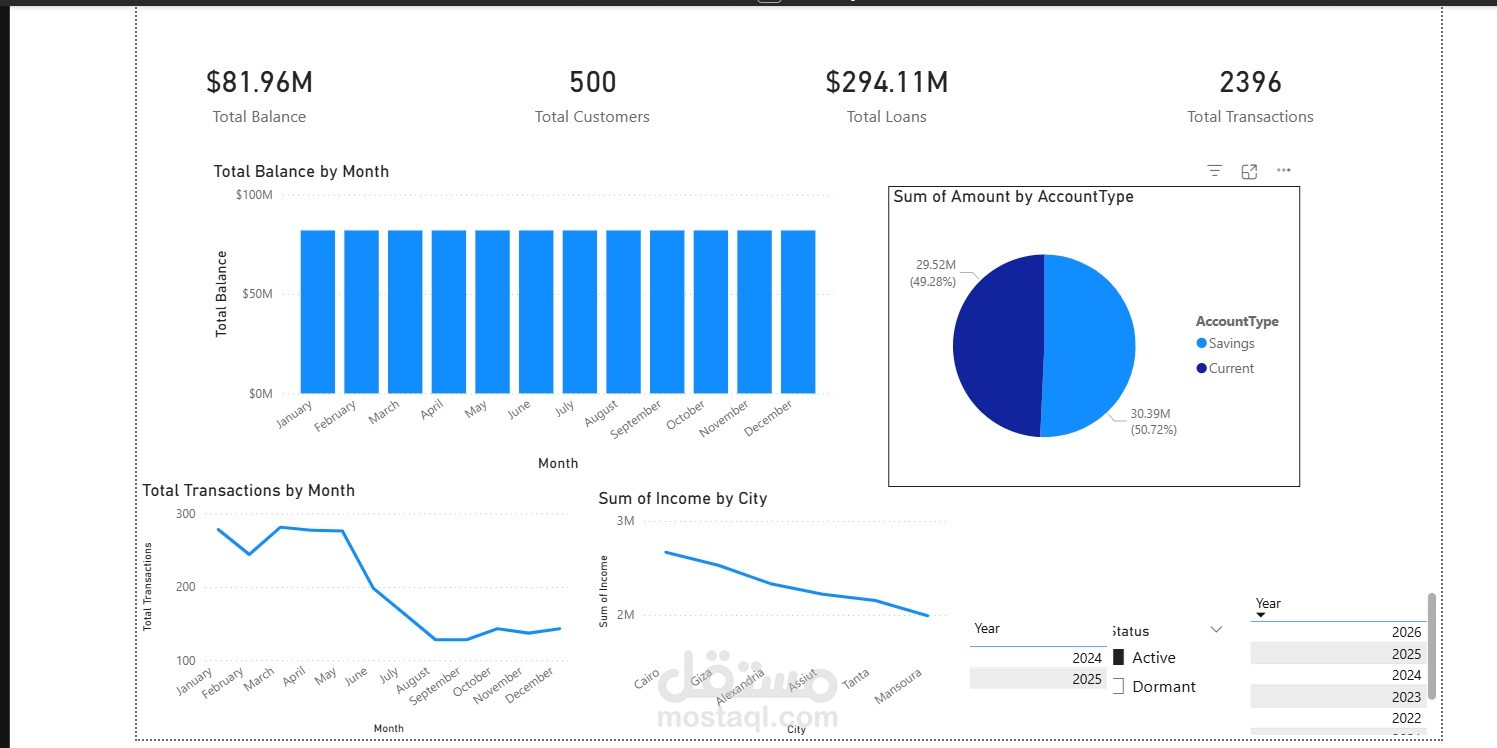This screenshot has width=1497, height=748.
Task: Select the July bar in Total Balance chart
Action: [x=580, y=312]
